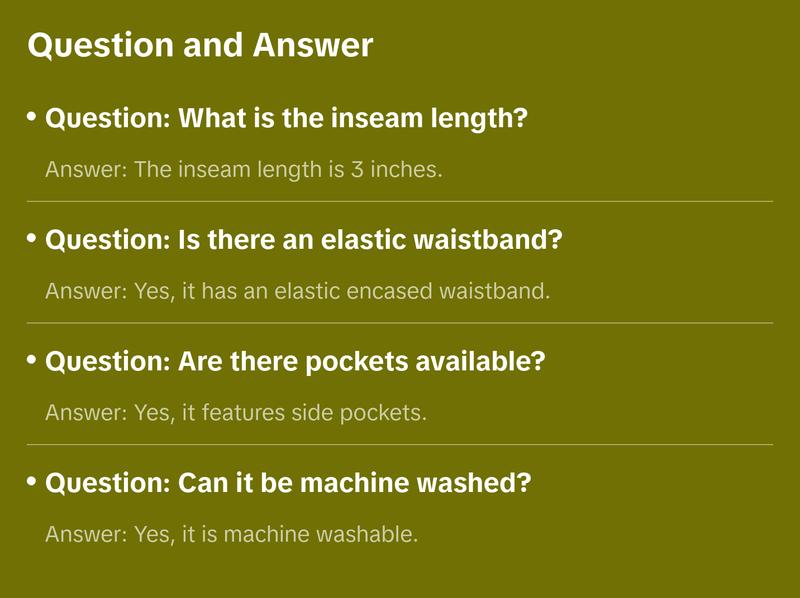
Task: Click the elastic encased waistband answer
Action: pyautogui.click(x=298, y=291)
